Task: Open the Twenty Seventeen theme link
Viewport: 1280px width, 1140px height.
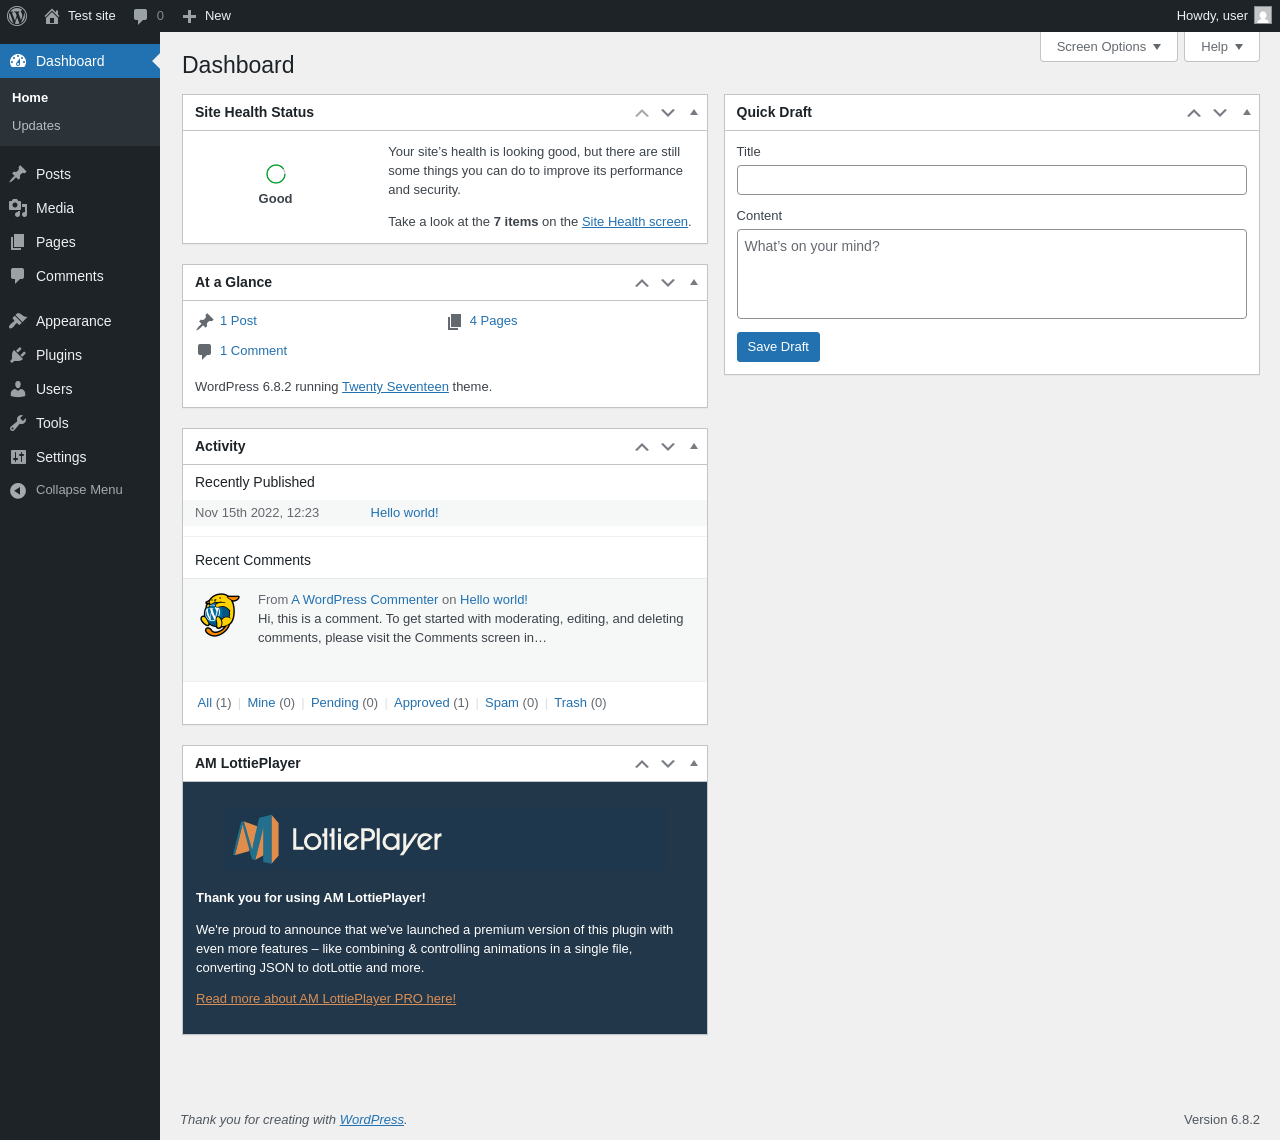Action: (395, 387)
